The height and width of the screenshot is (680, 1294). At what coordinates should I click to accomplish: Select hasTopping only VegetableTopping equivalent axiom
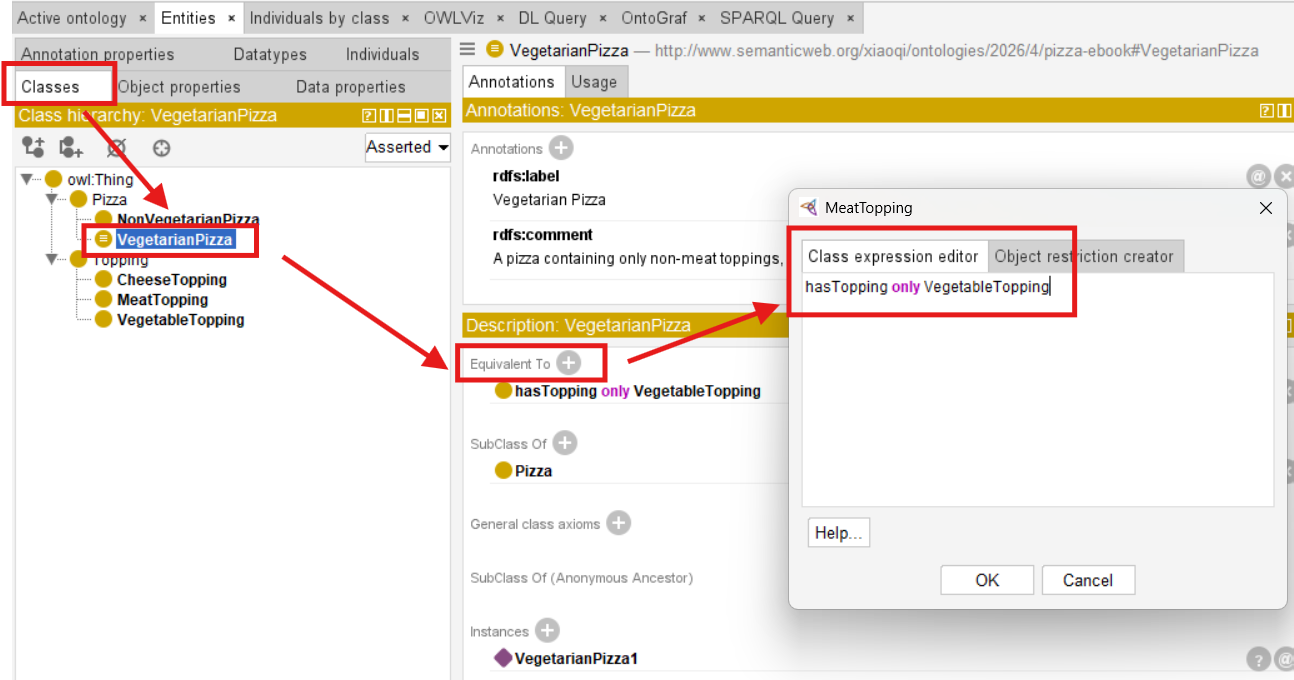pos(637,391)
